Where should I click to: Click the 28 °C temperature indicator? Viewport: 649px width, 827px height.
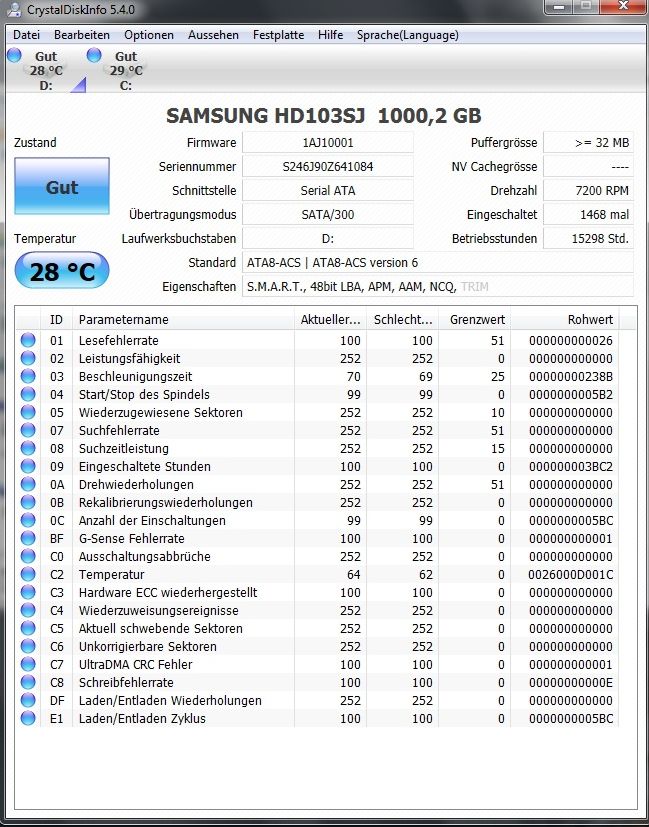62,271
